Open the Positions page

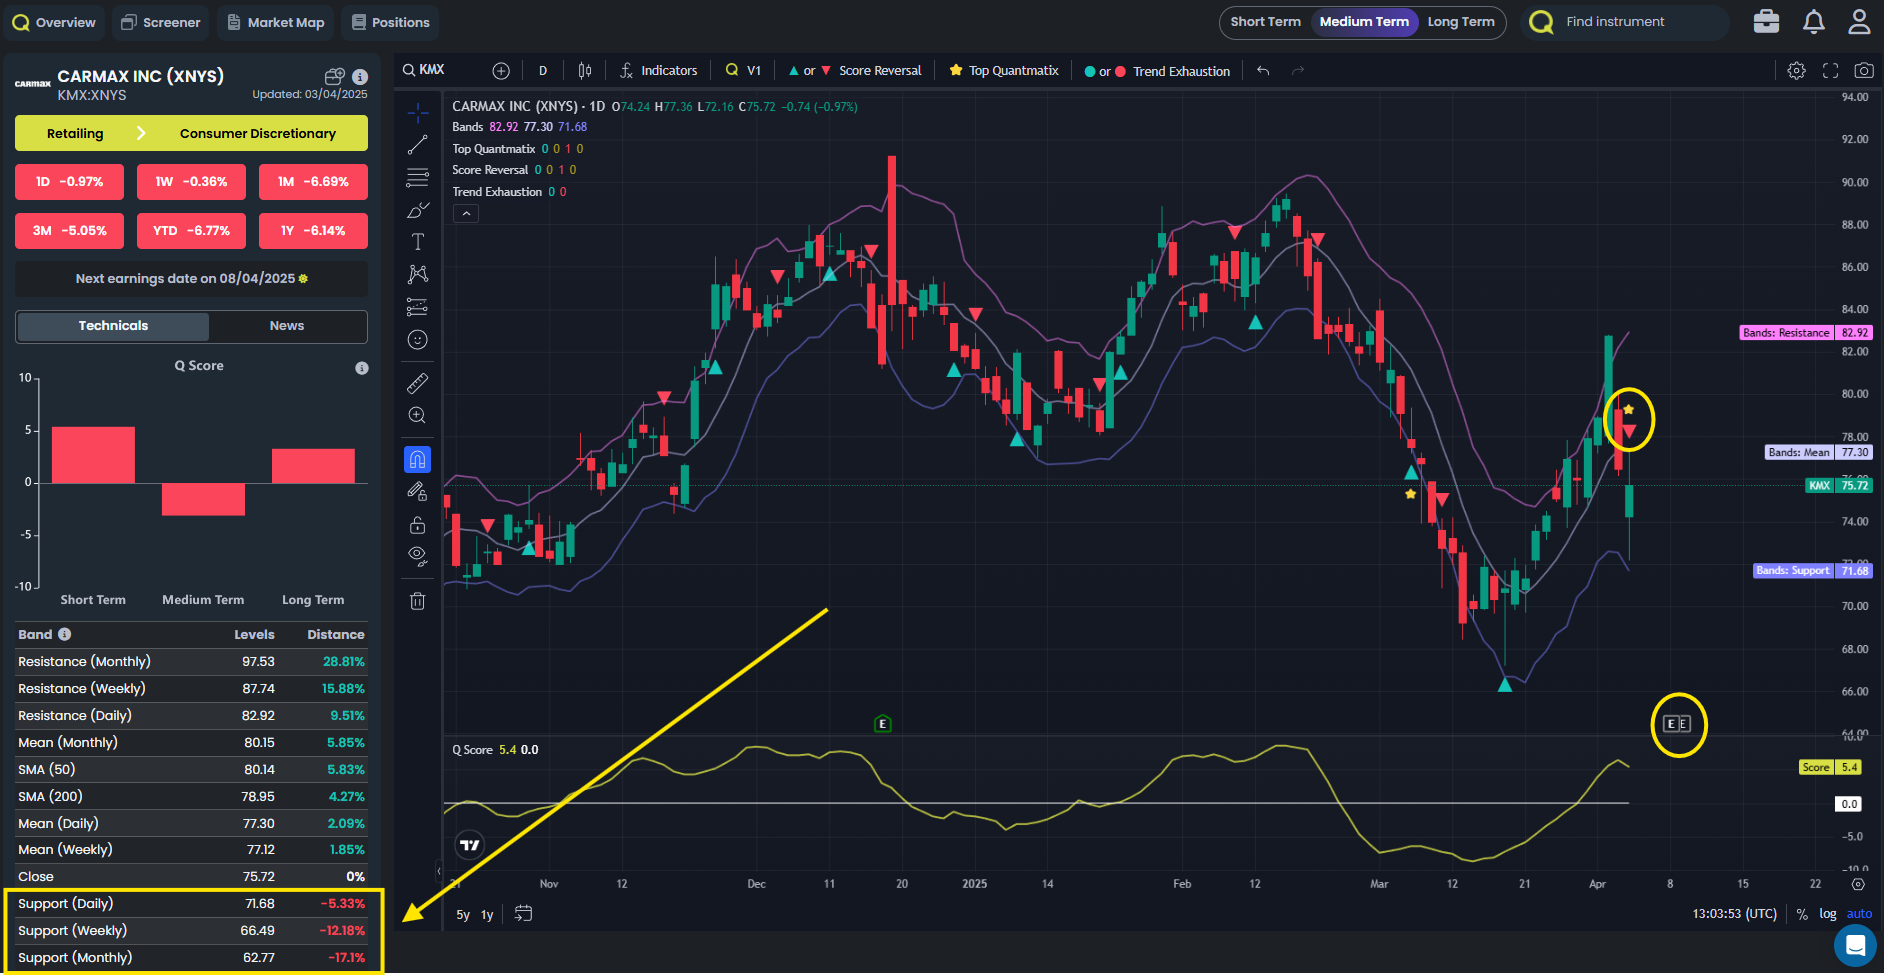[x=391, y=22]
